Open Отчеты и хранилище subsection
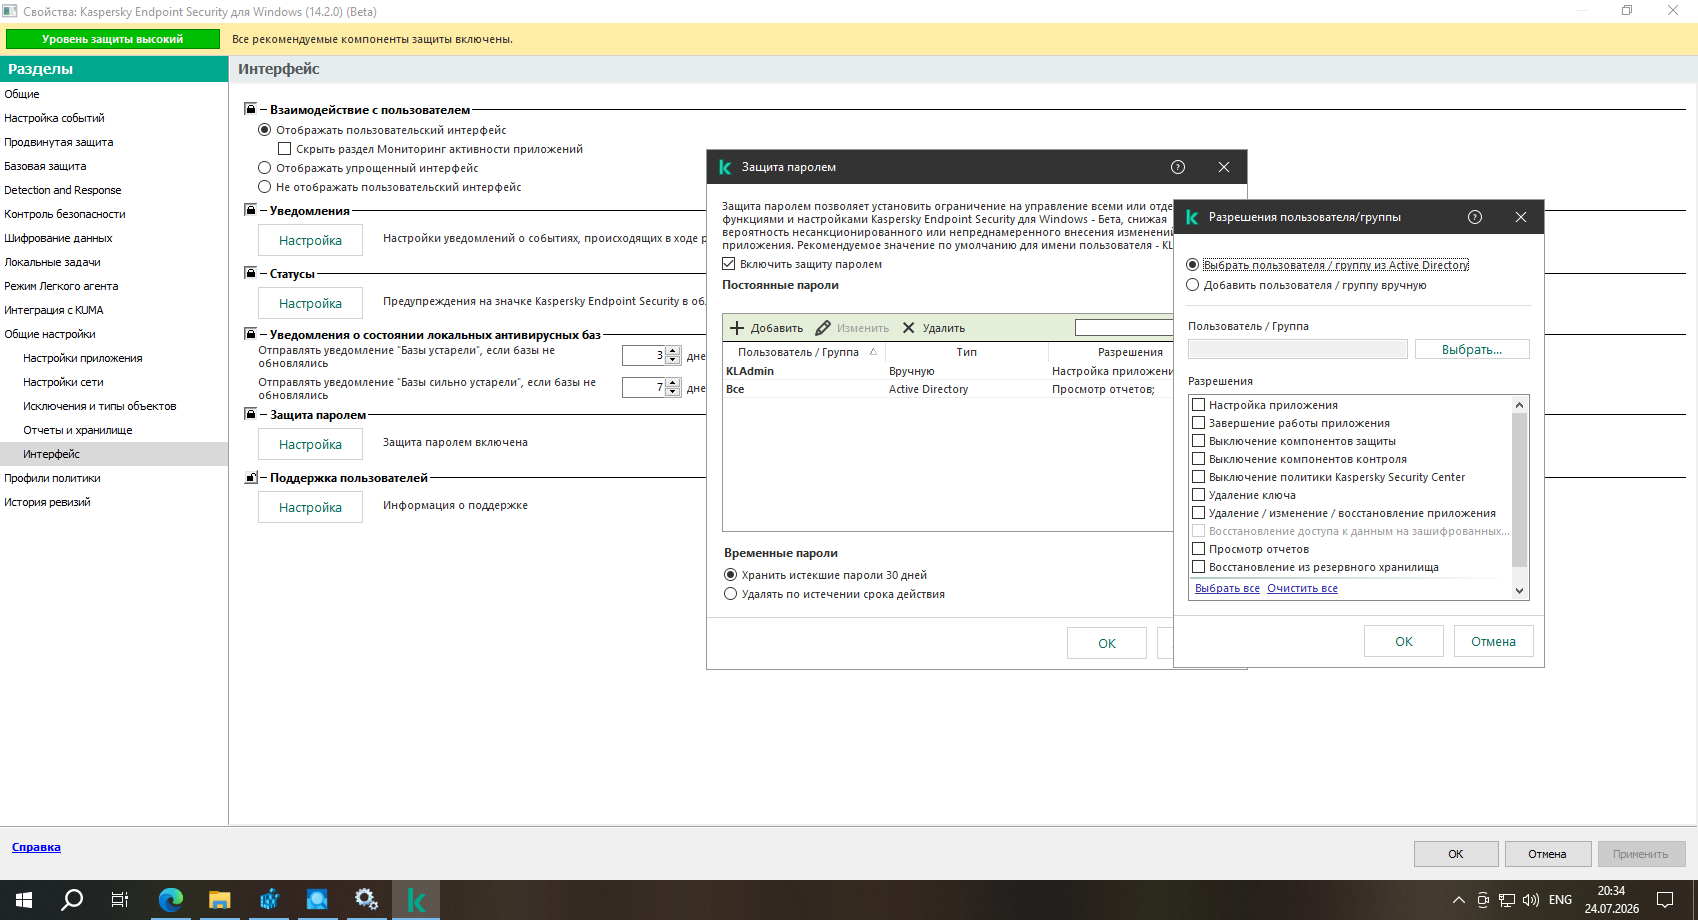The width and height of the screenshot is (1698, 920). 78,430
